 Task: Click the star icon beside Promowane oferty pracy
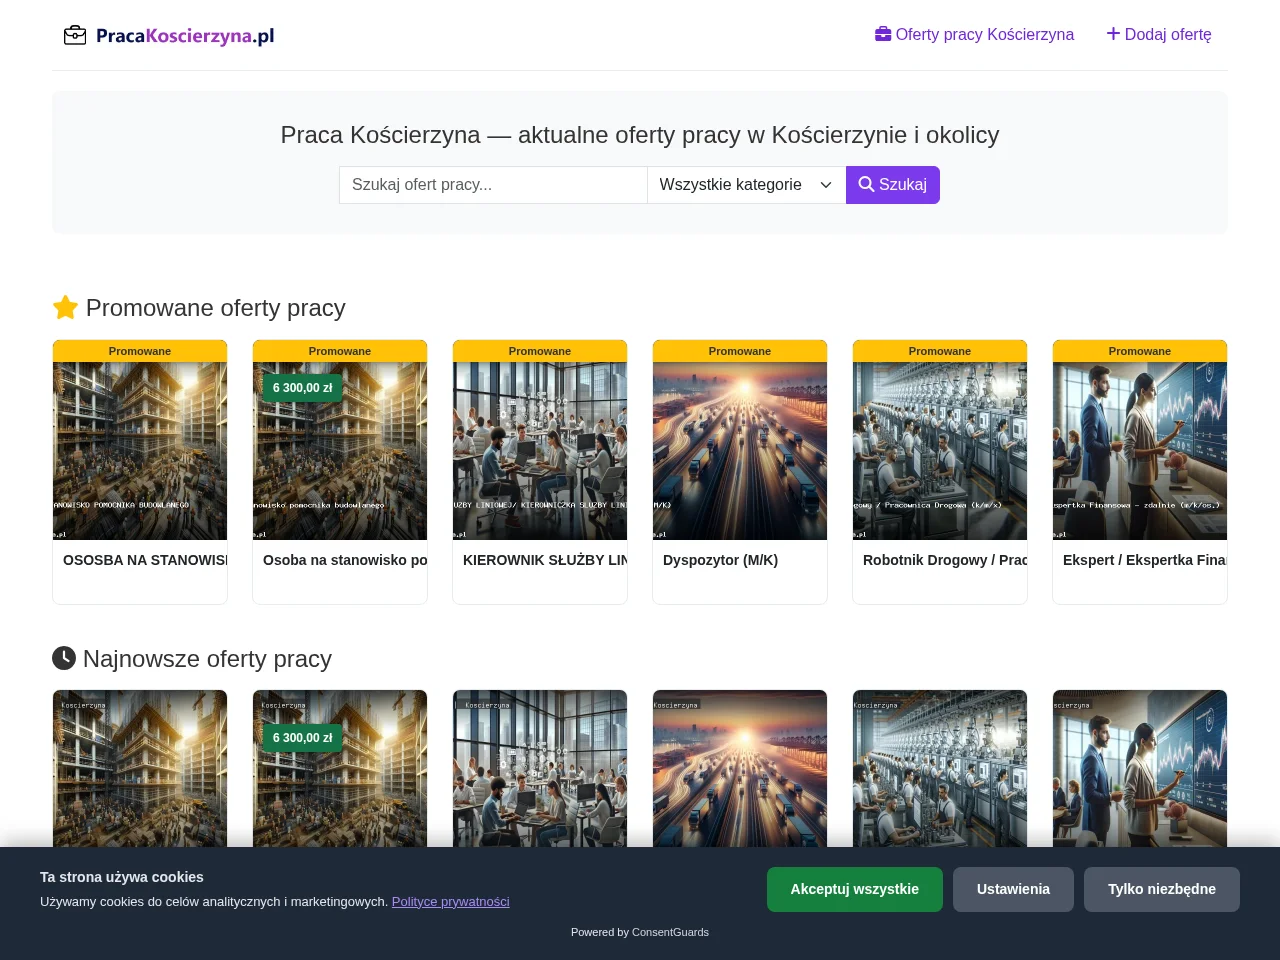pos(65,307)
